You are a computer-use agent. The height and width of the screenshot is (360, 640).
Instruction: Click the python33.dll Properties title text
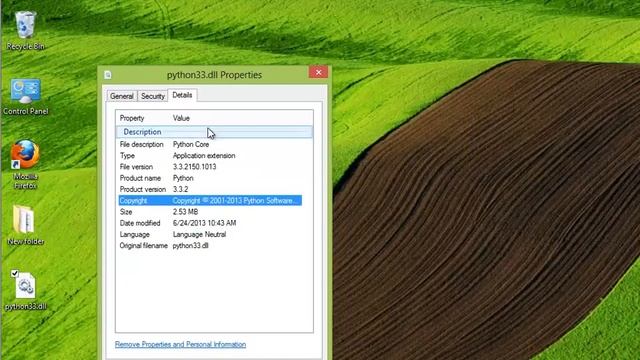(214, 75)
